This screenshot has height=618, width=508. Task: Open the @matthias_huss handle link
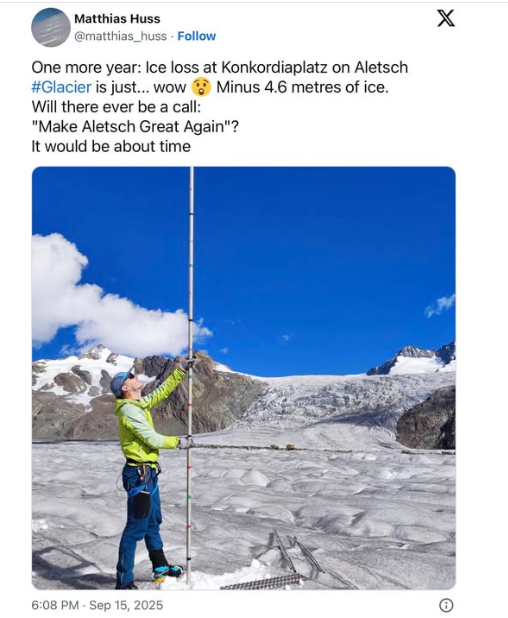click(x=120, y=36)
